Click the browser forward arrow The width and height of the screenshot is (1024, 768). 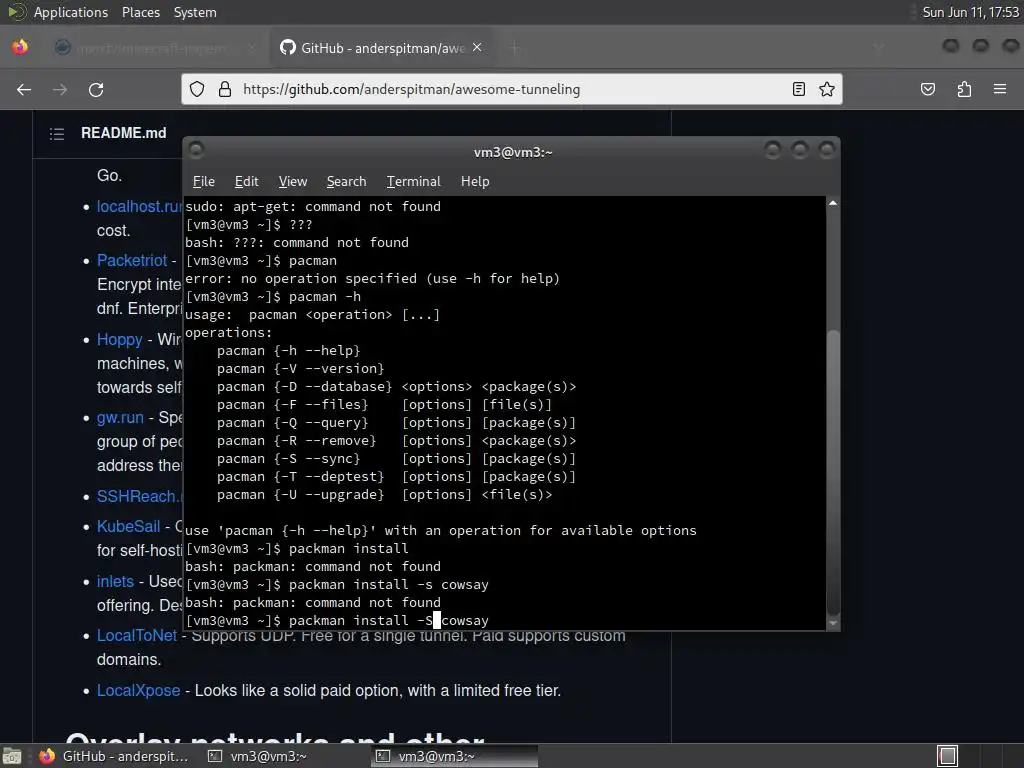click(x=60, y=89)
